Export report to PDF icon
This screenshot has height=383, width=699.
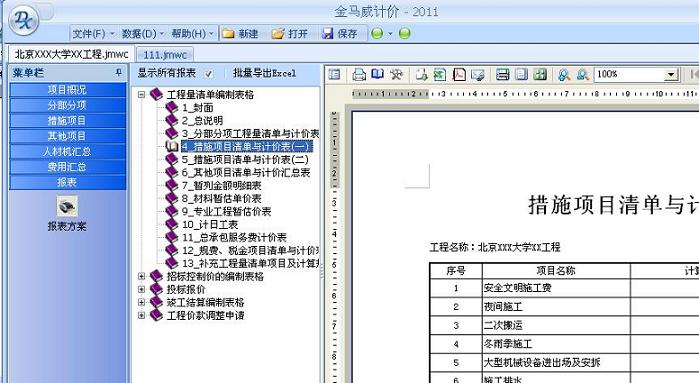click(459, 74)
